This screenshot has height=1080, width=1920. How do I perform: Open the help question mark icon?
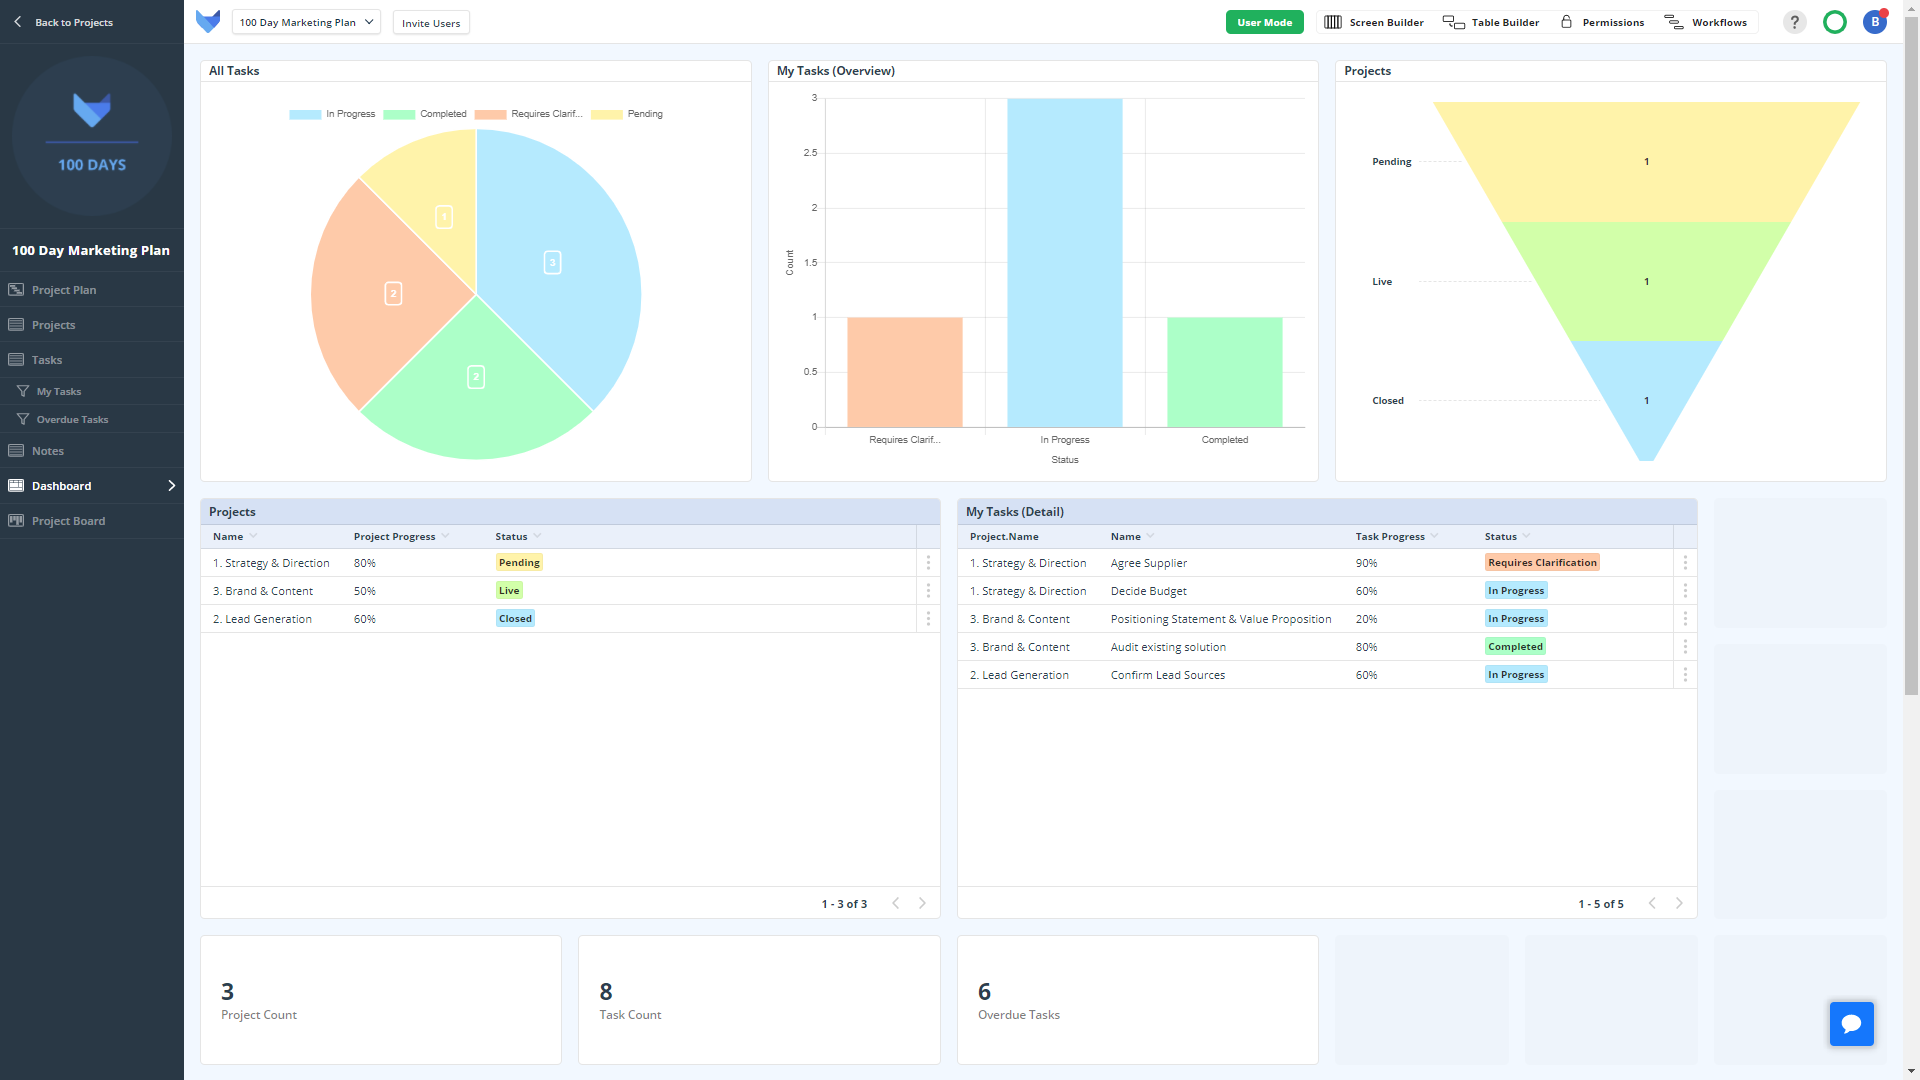(x=1795, y=22)
